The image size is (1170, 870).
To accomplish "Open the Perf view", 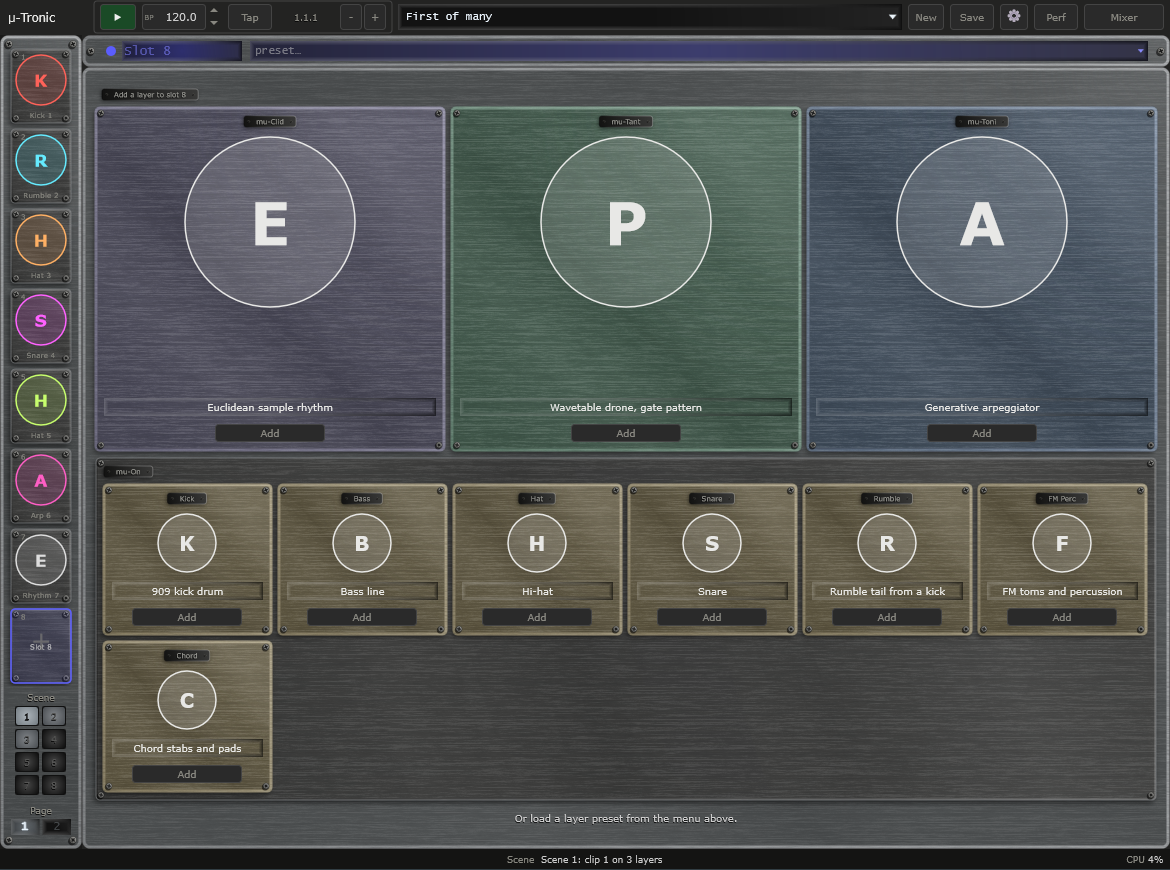I will pos(1056,17).
